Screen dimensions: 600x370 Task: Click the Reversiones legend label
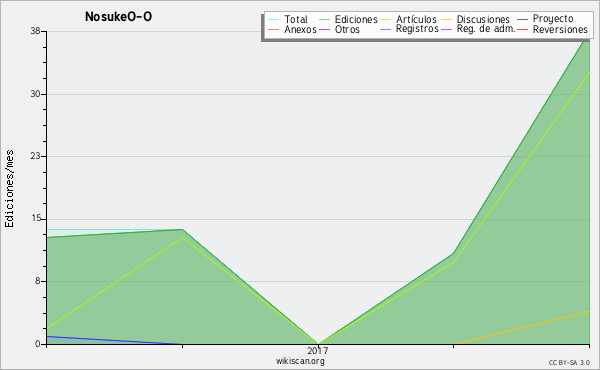point(560,29)
